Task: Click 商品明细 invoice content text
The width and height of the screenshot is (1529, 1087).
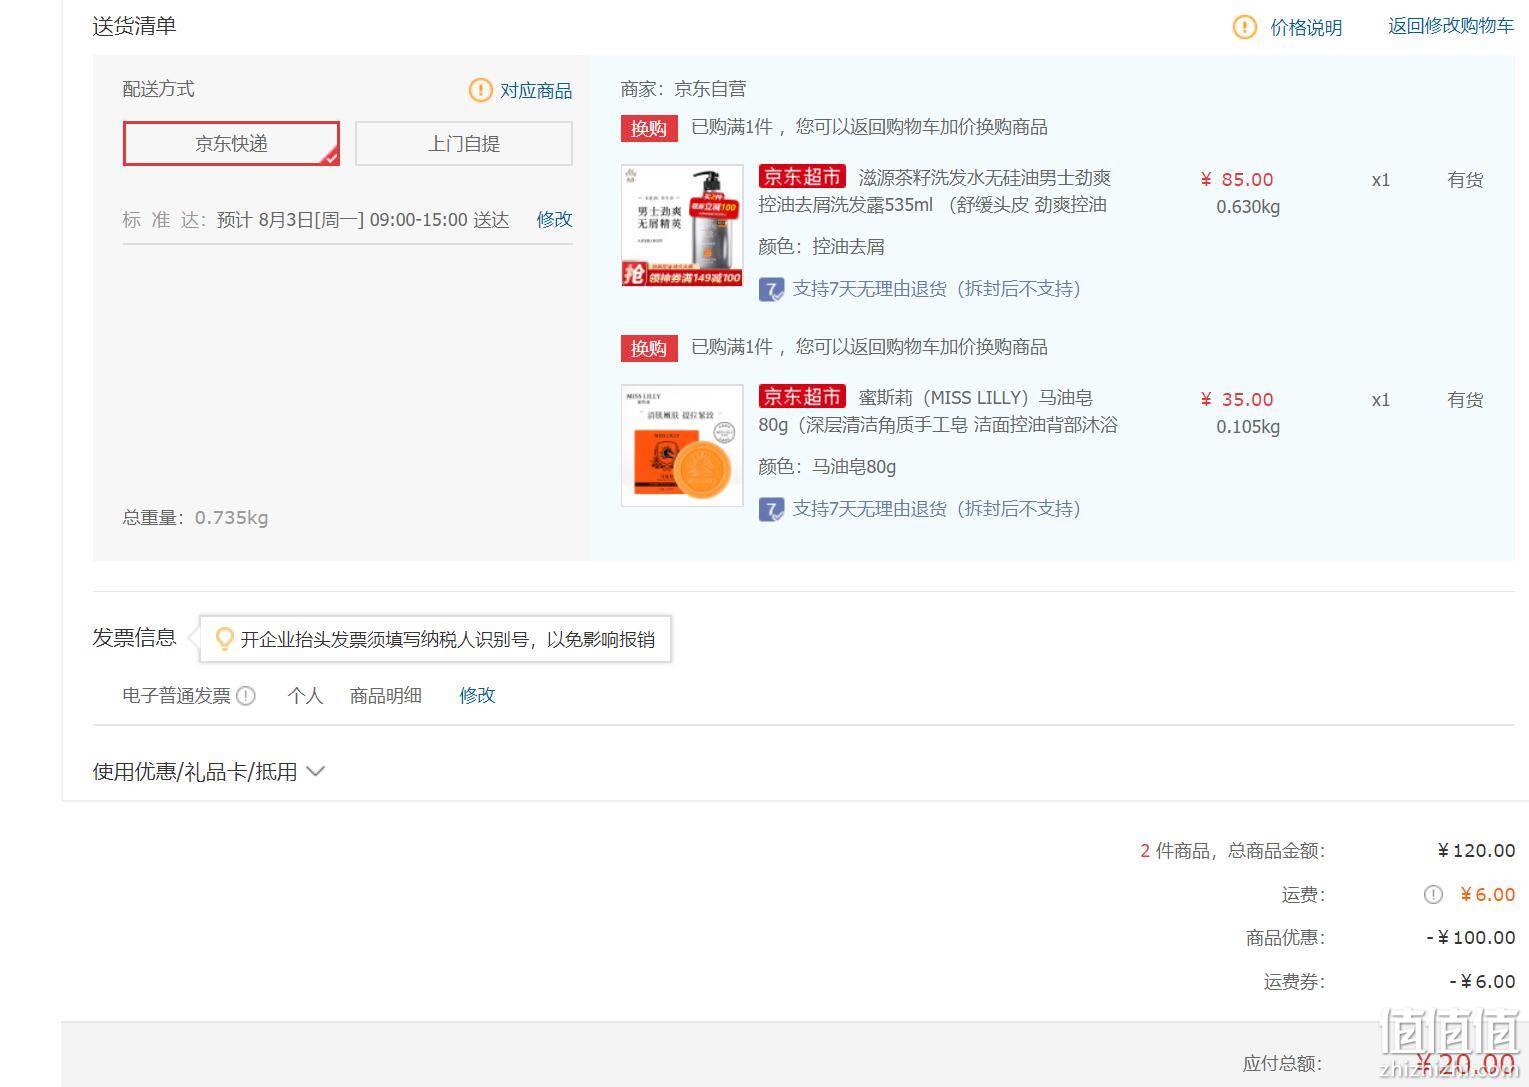Action: pos(386,695)
